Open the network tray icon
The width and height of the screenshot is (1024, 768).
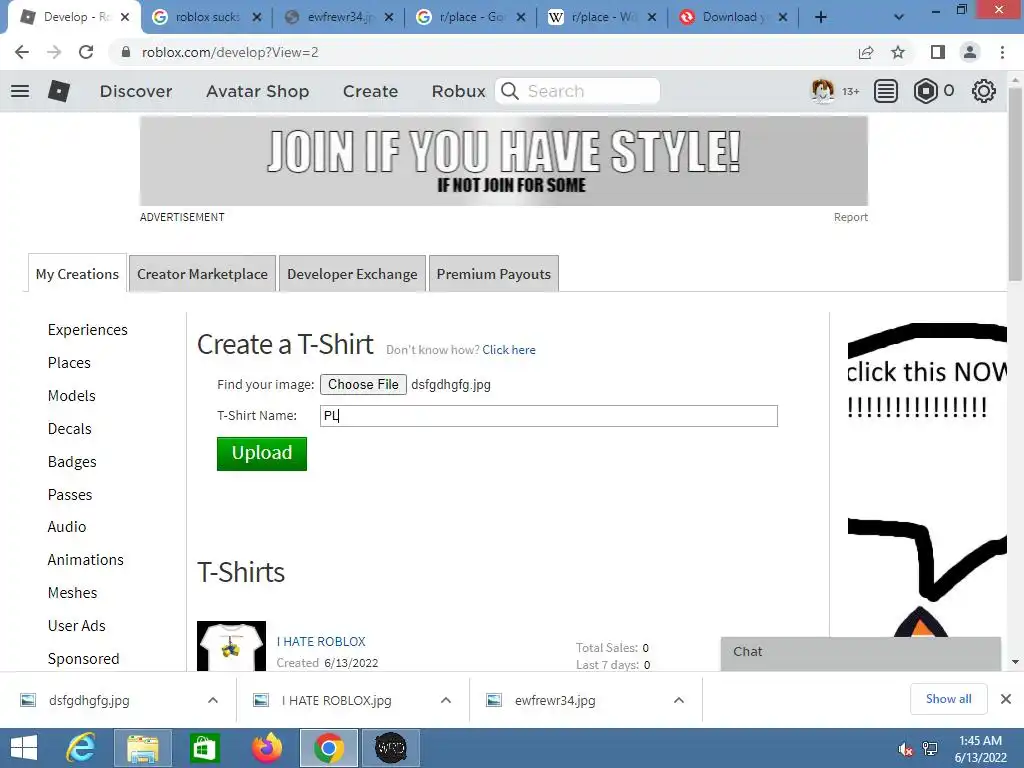930,749
